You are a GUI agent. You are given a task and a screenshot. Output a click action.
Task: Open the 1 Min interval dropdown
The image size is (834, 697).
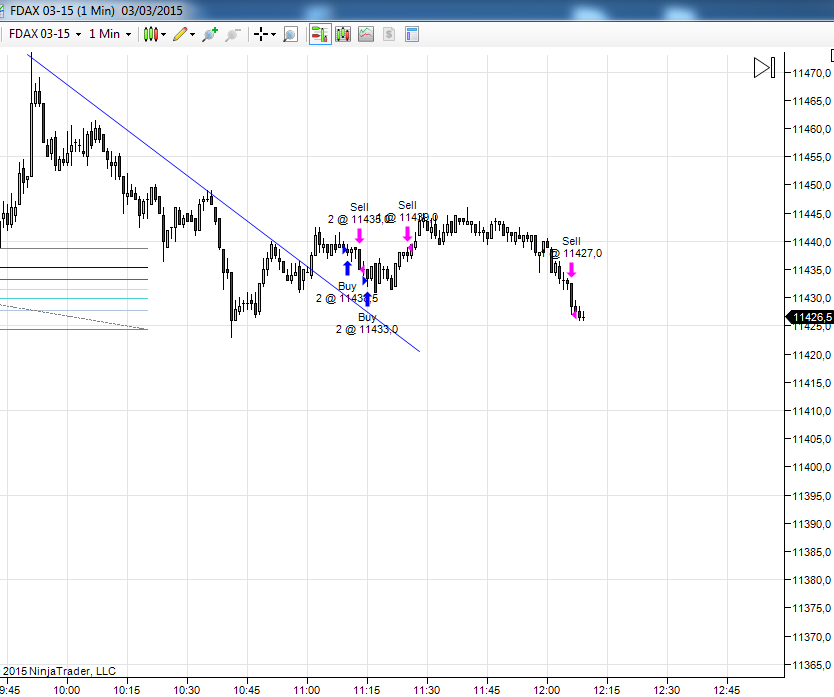pyautogui.click(x=110, y=34)
